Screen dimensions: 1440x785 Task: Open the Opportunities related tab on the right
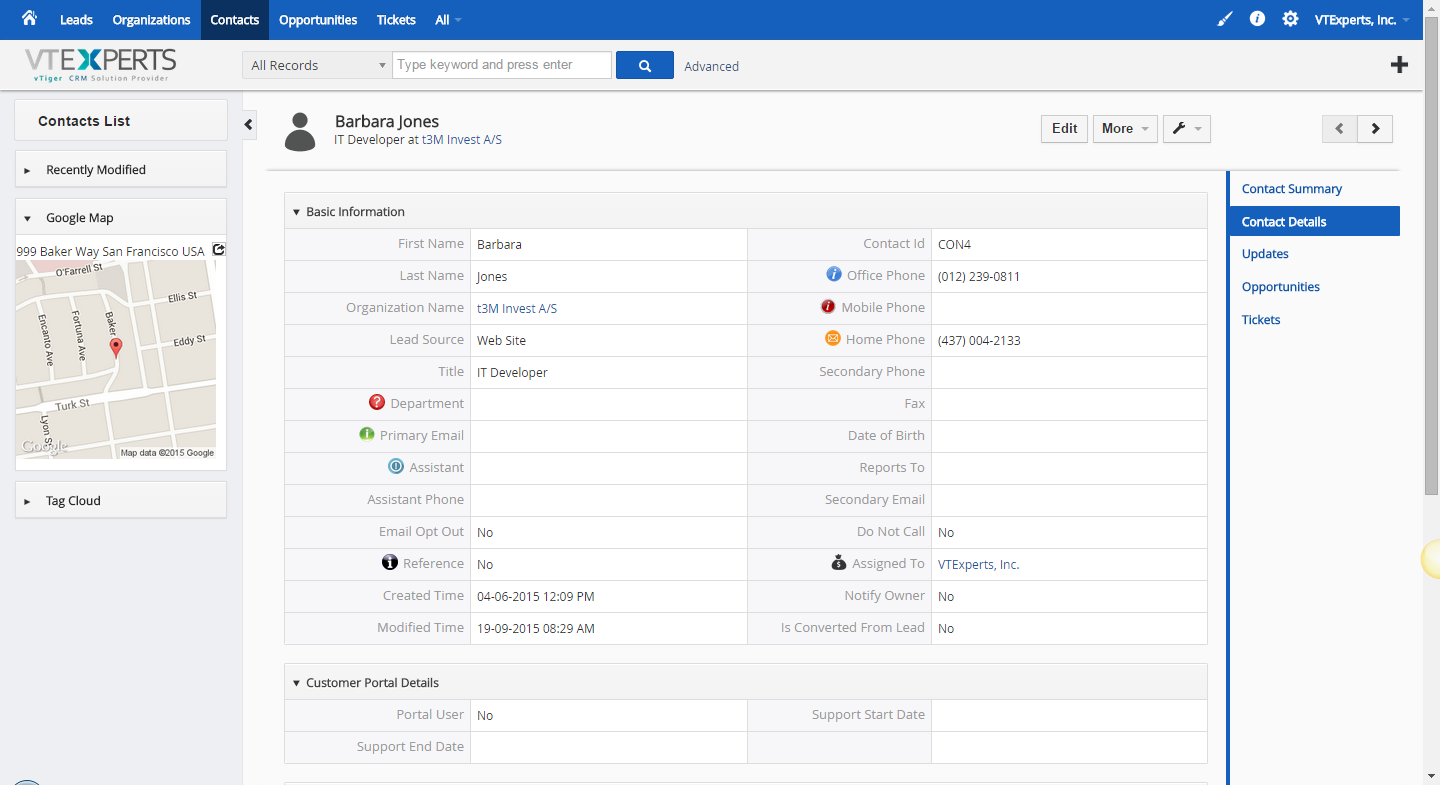[1281, 287]
